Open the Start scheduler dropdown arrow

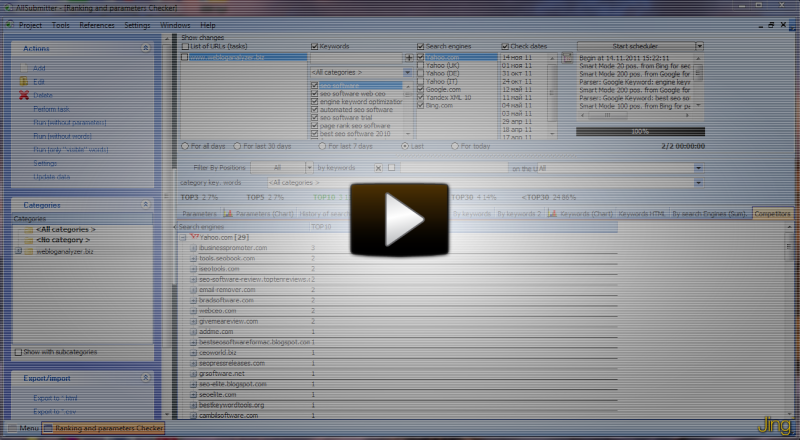coord(699,46)
